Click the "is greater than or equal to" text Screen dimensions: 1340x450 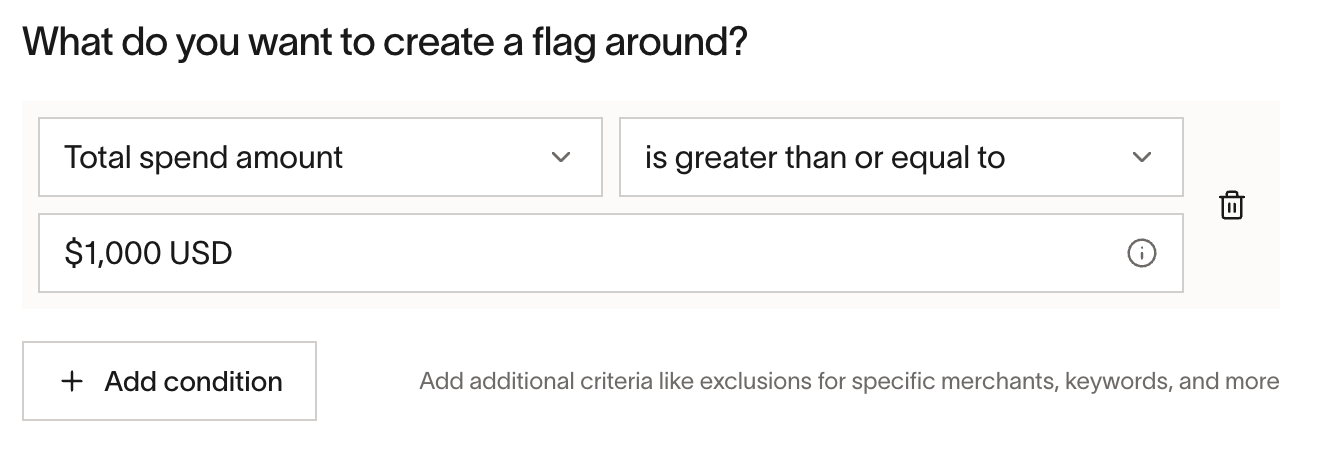tap(825, 157)
